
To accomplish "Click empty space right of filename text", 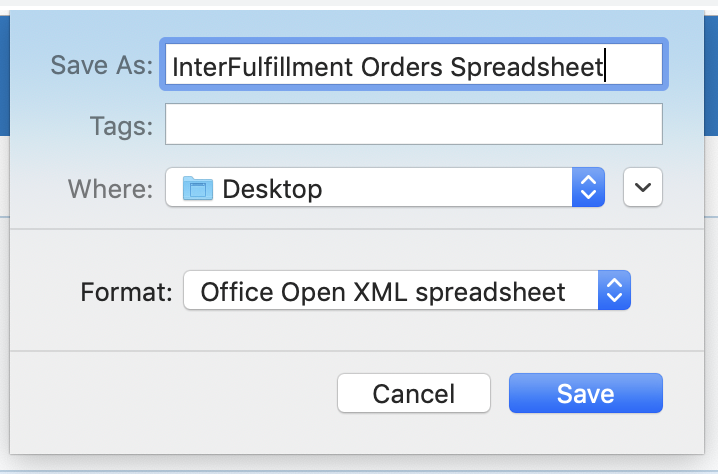I will click(x=634, y=64).
